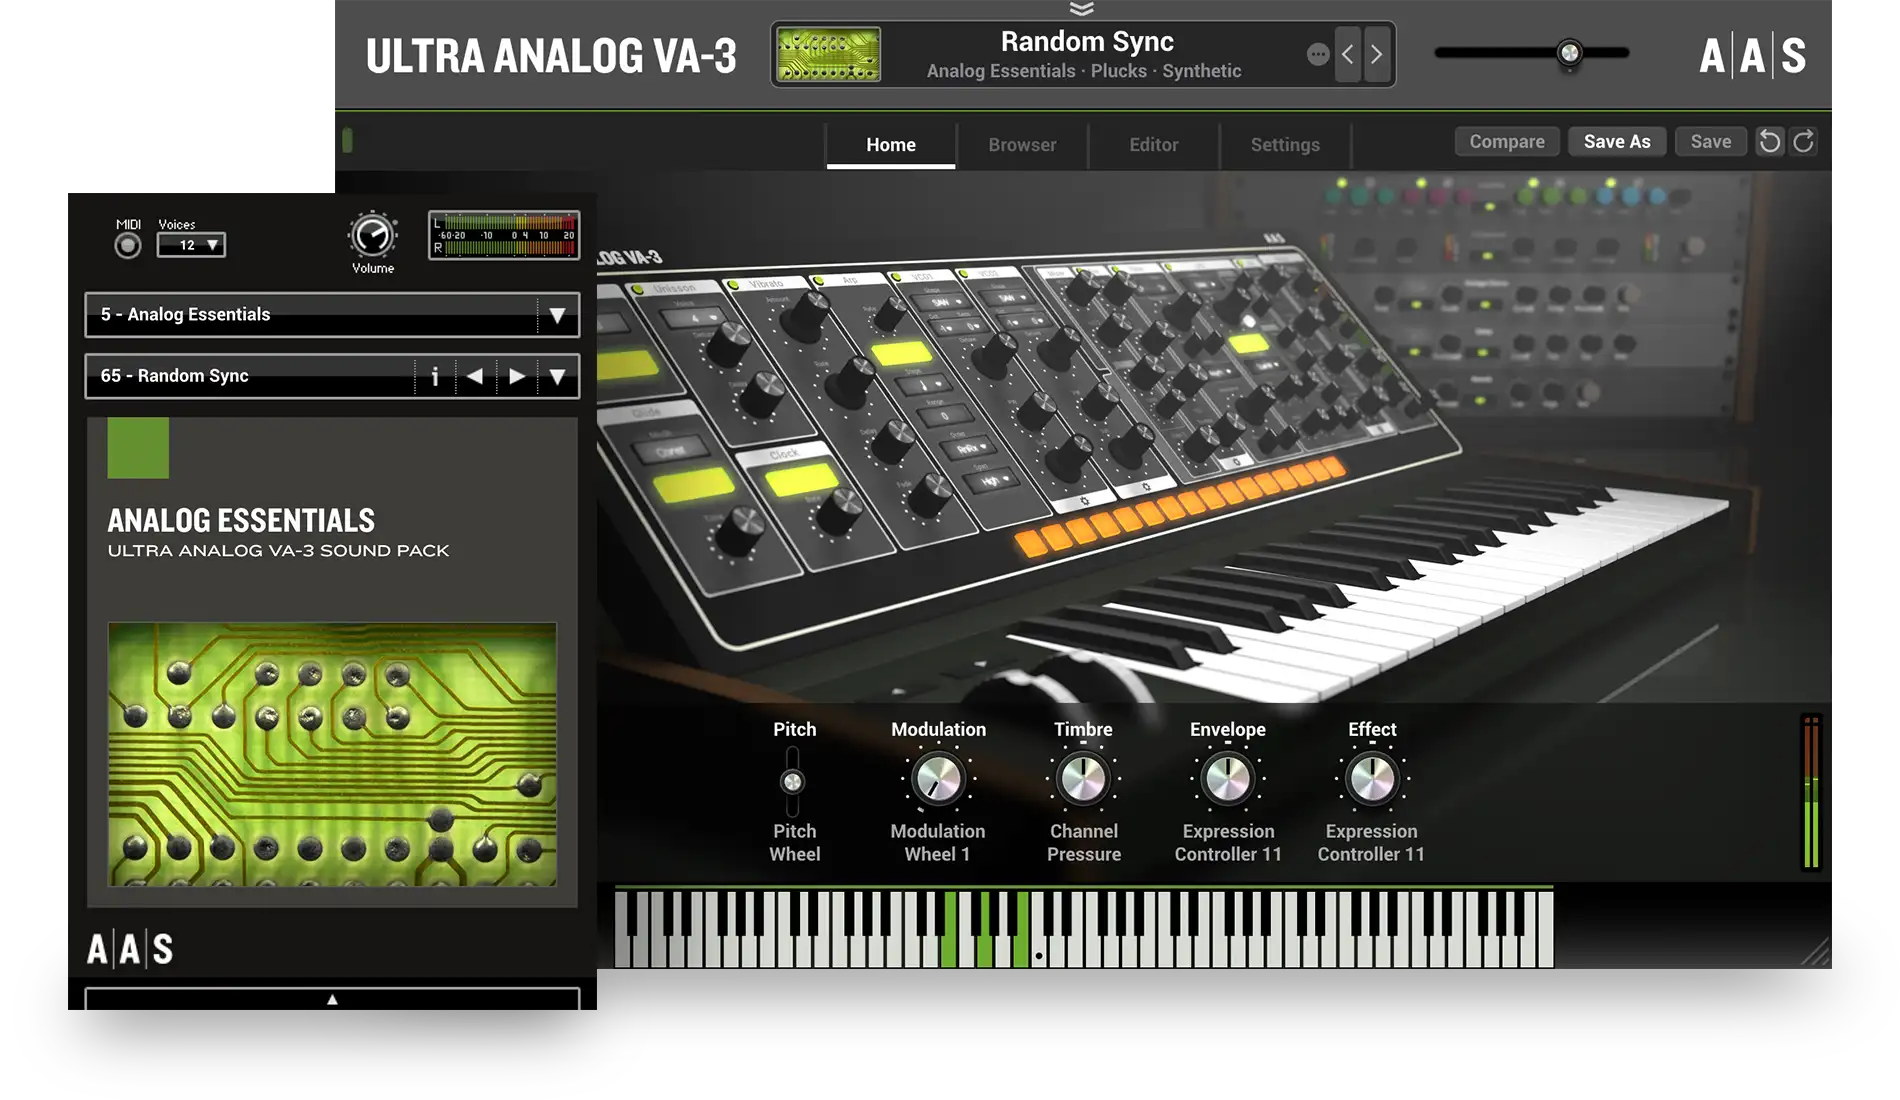
Task: Click the slider handle in the top bar
Action: pyautogui.click(x=1570, y=52)
